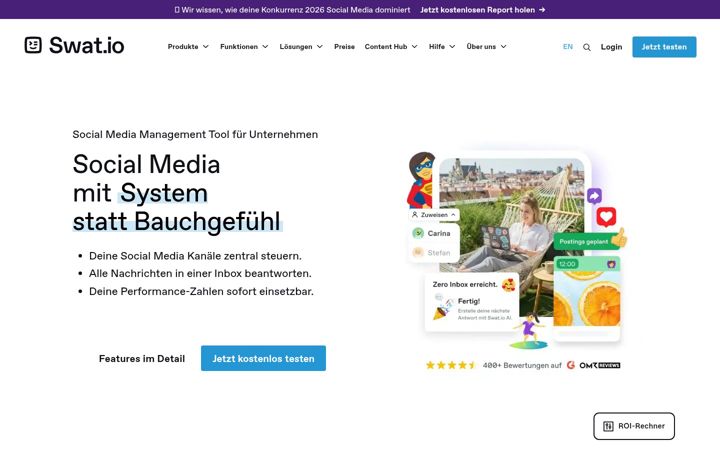Open the Preise menu item

[x=344, y=46]
